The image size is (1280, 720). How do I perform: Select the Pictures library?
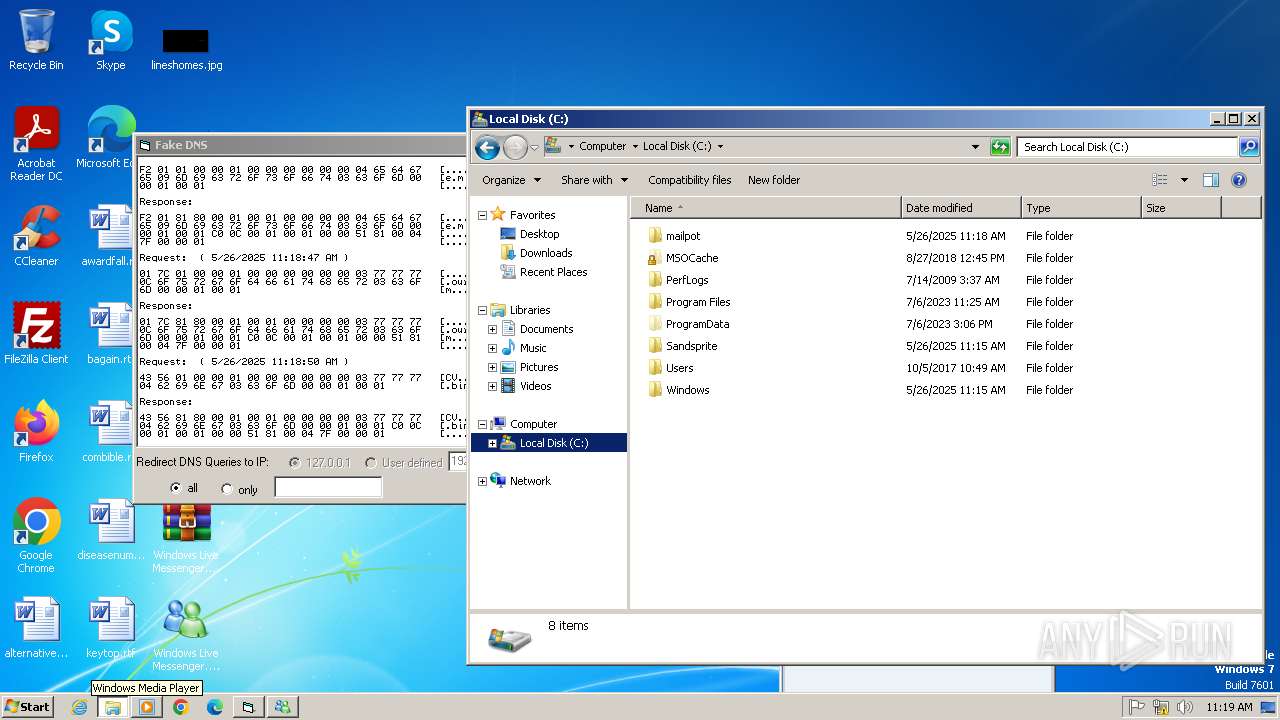pyautogui.click(x=538, y=367)
